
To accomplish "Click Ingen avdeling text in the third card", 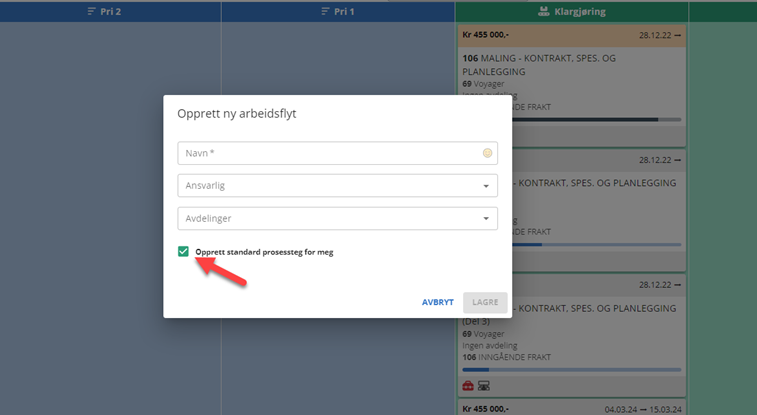I will [490, 346].
